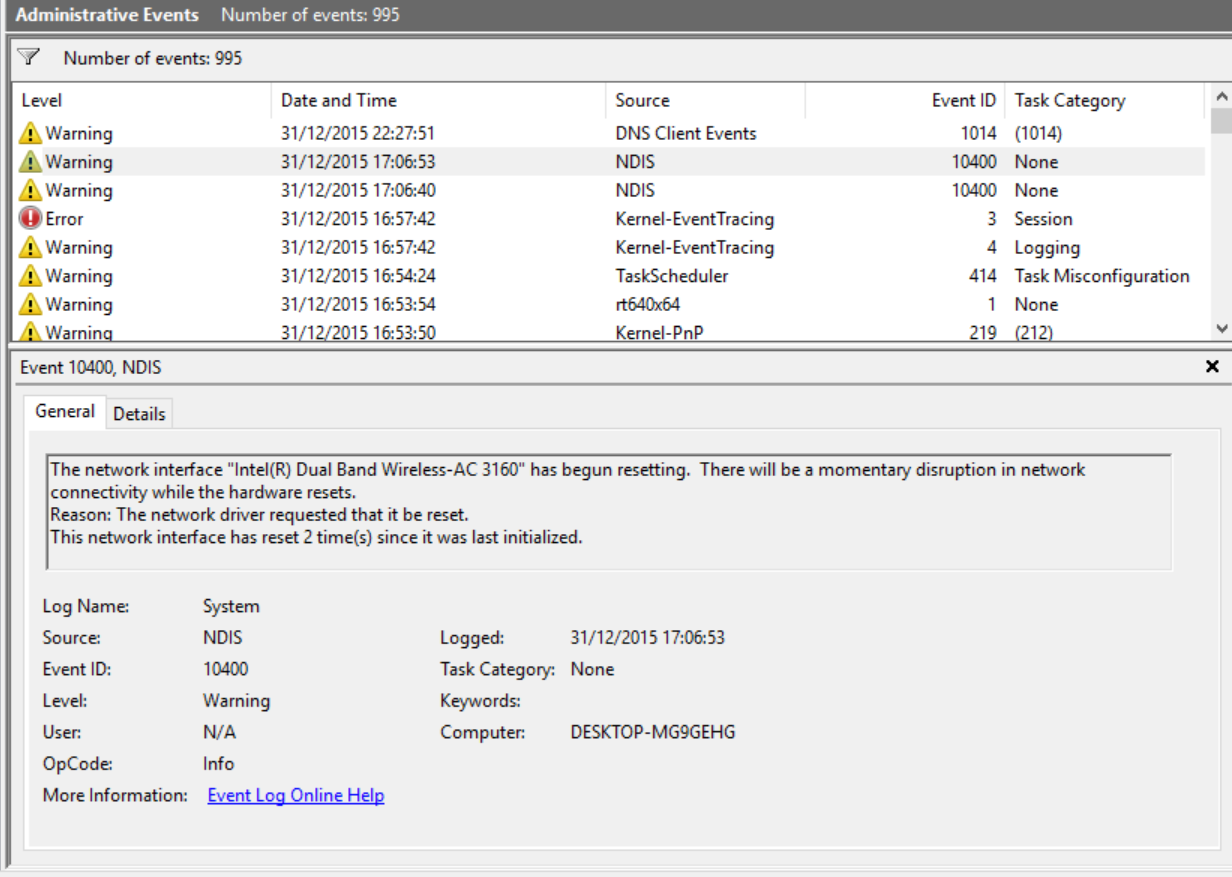Click the 31/12/2015 22:27:51 date cell
This screenshot has width=1232, height=877.
[358, 133]
